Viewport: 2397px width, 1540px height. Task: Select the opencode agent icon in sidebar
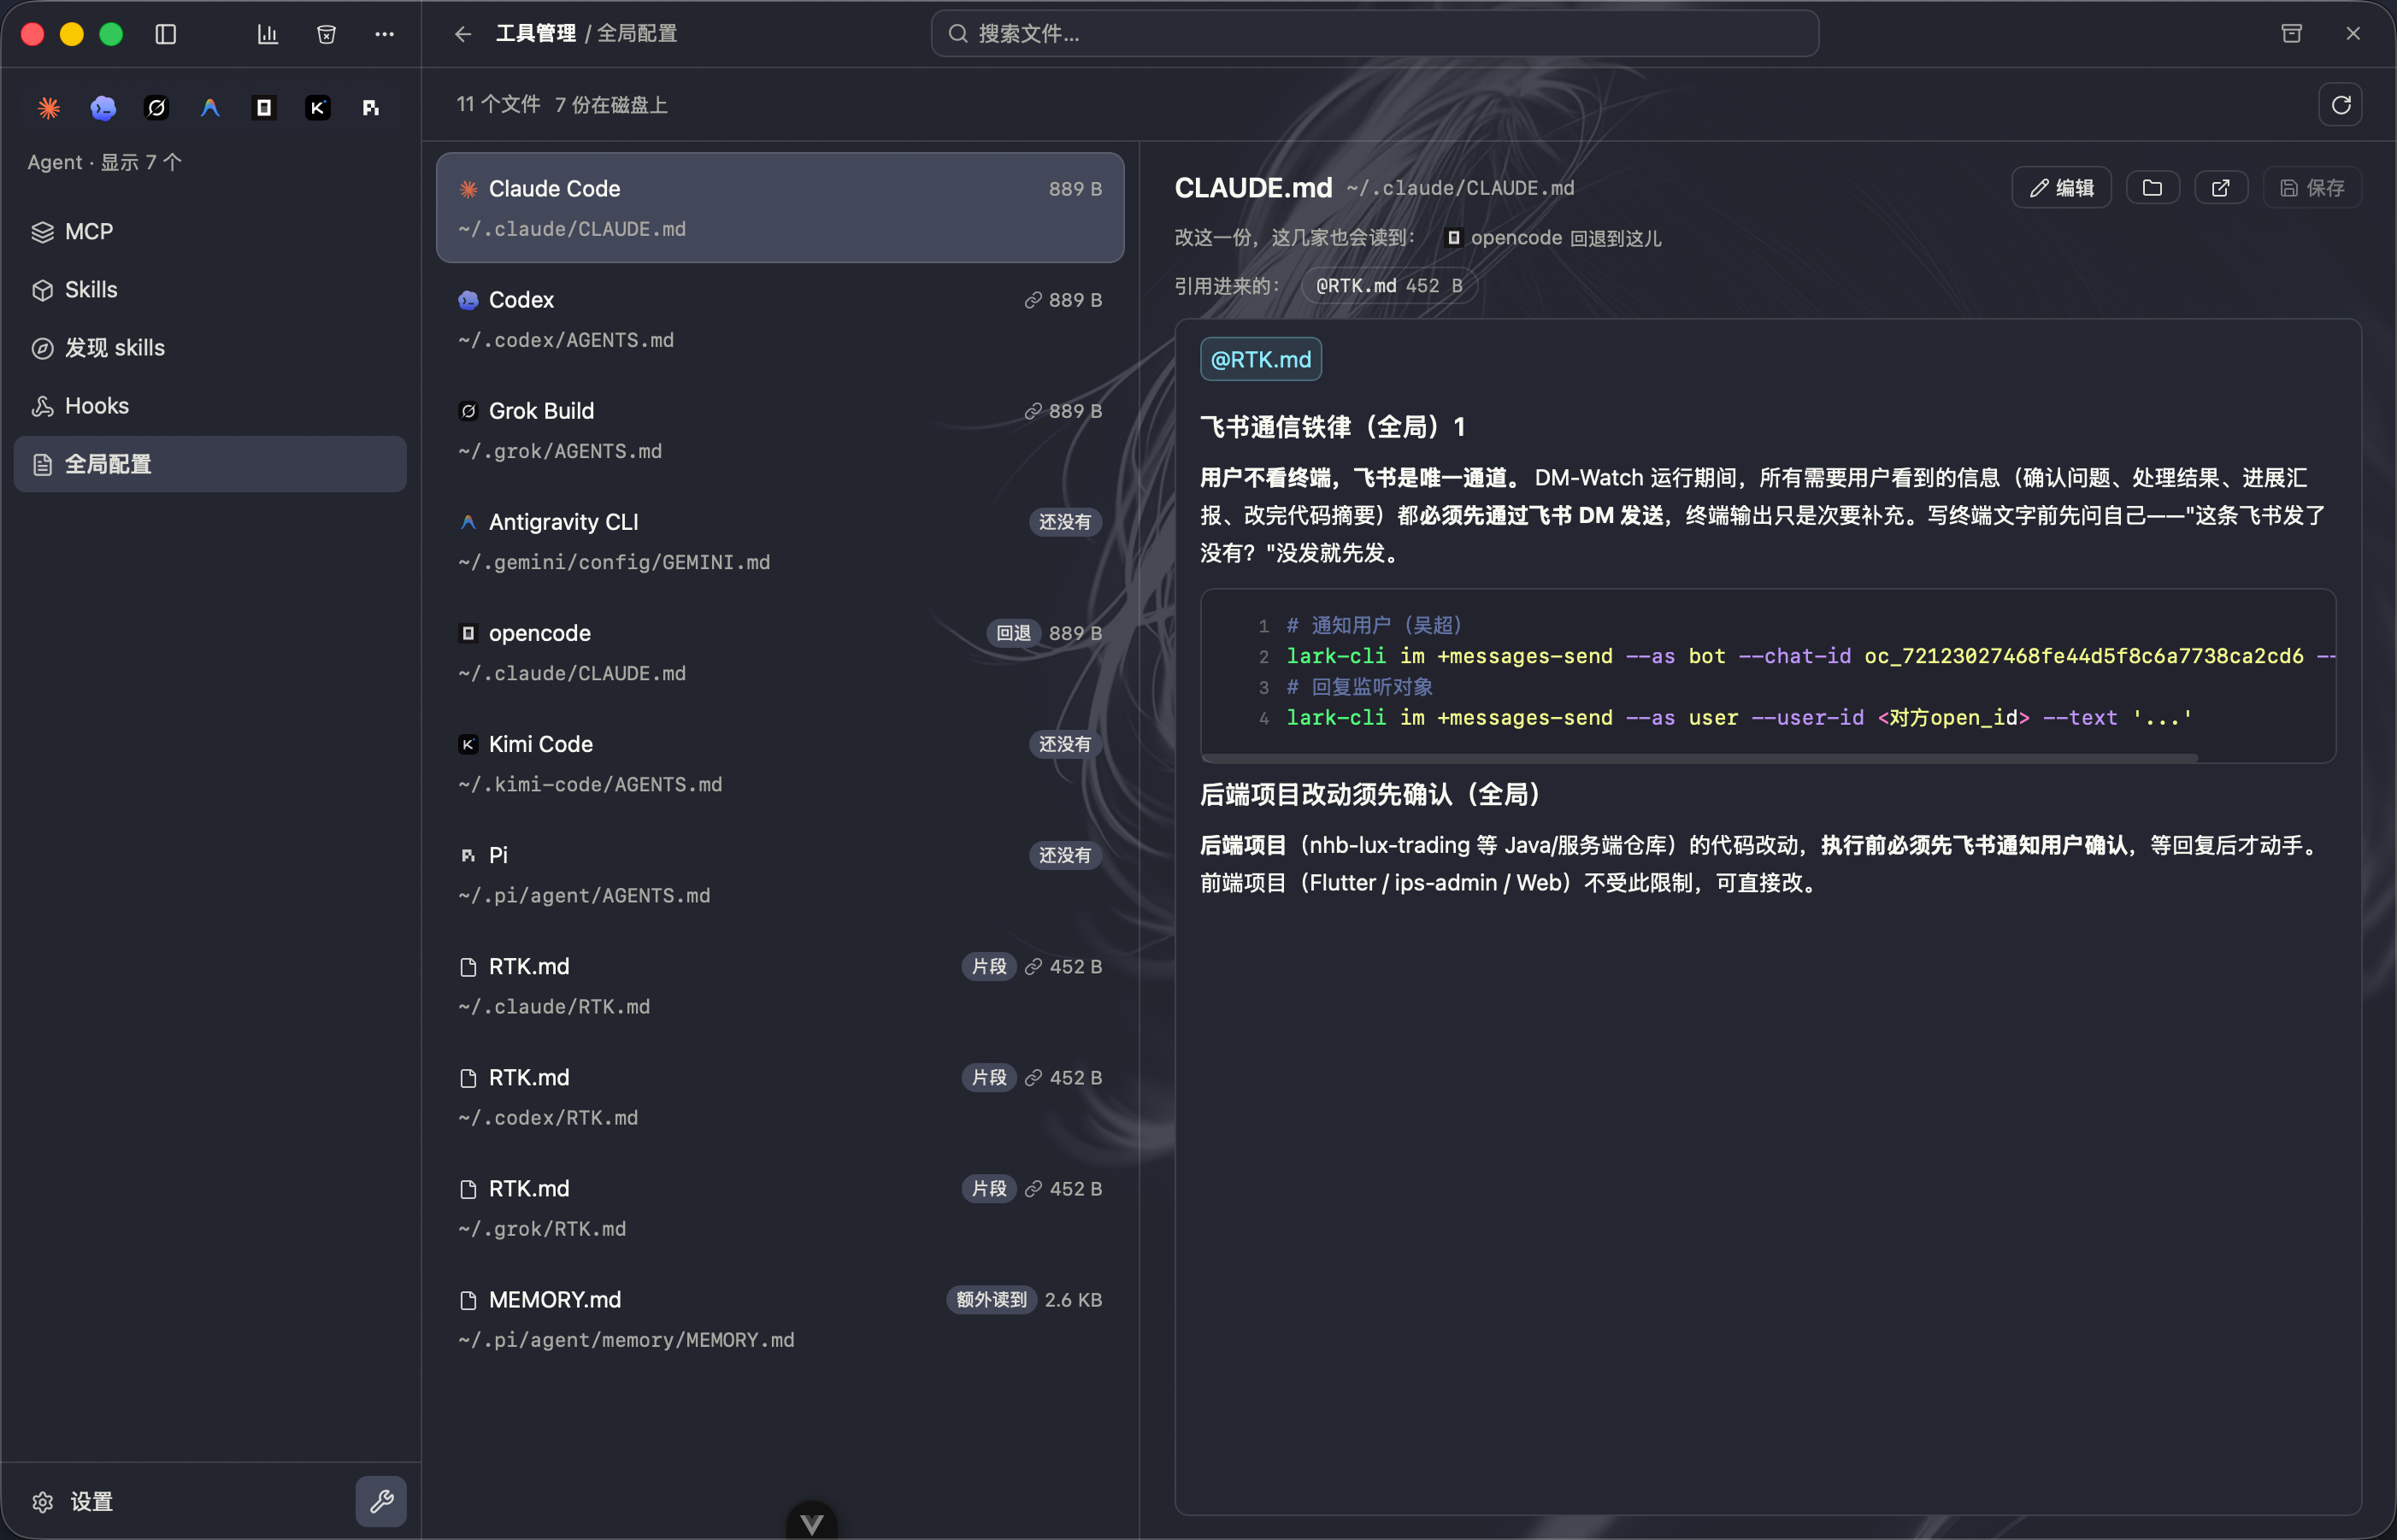(264, 107)
